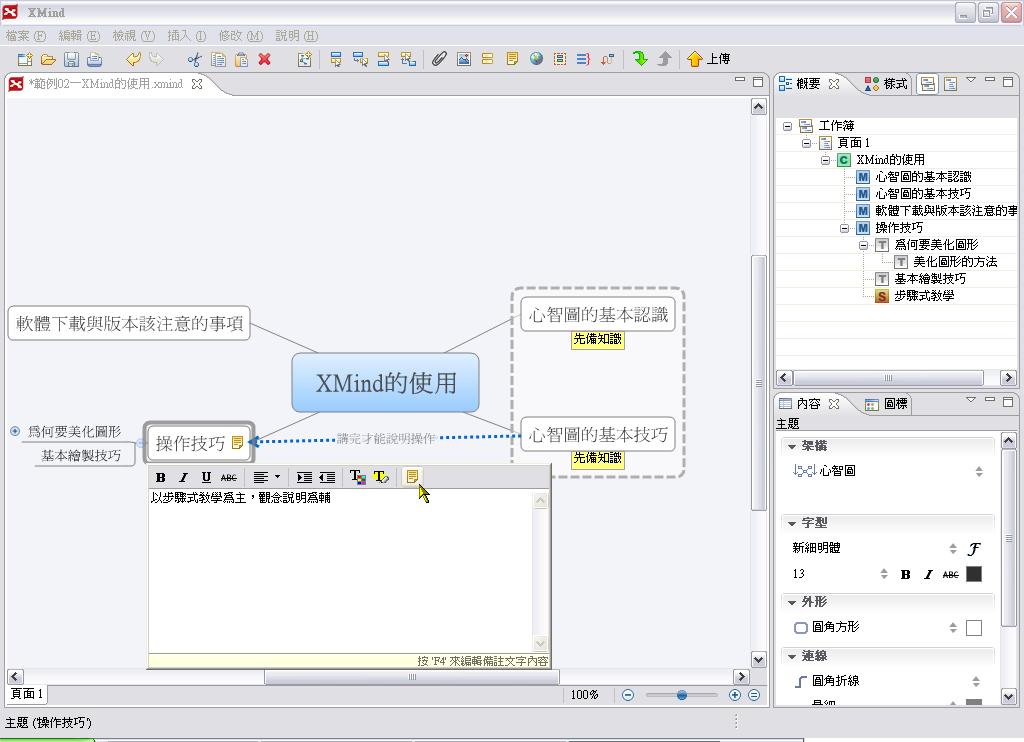Image resolution: width=1024 pixels, height=742 pixels.
Task: Open the 圓角方形 shape dropdown
Action: click(953, 627)
